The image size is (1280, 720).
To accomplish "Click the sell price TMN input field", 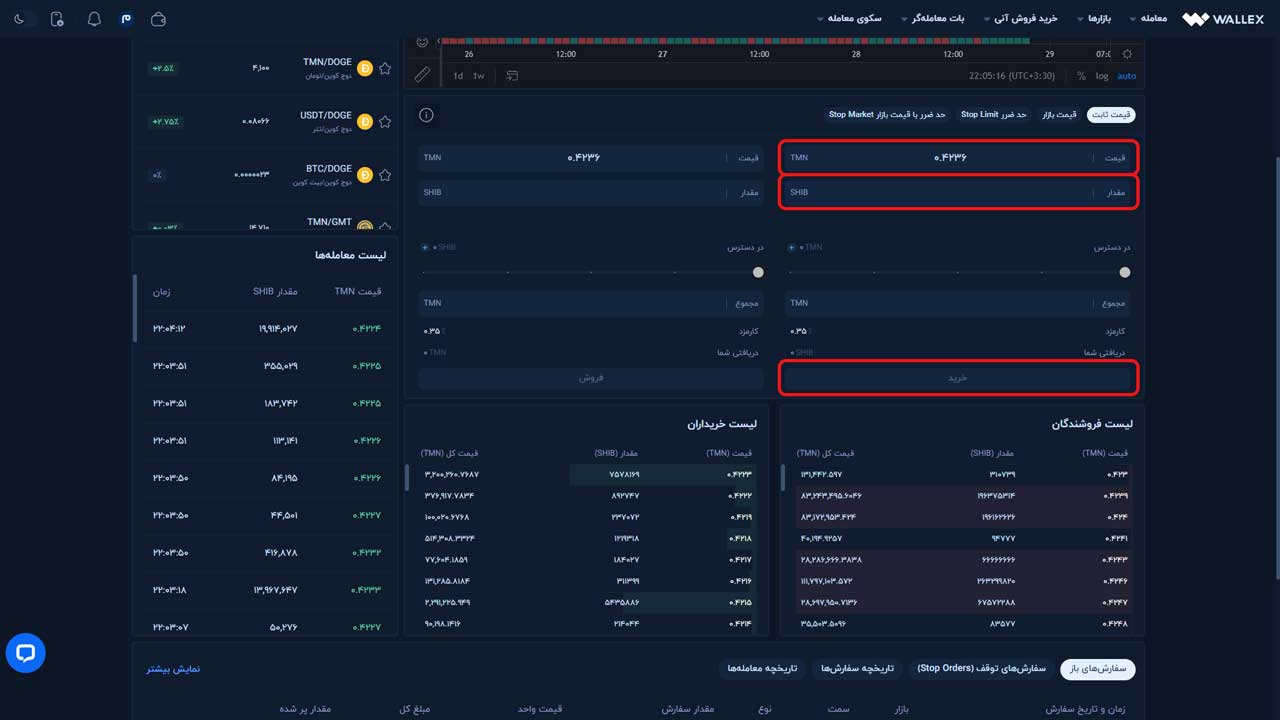I will (x=592, y=158).
